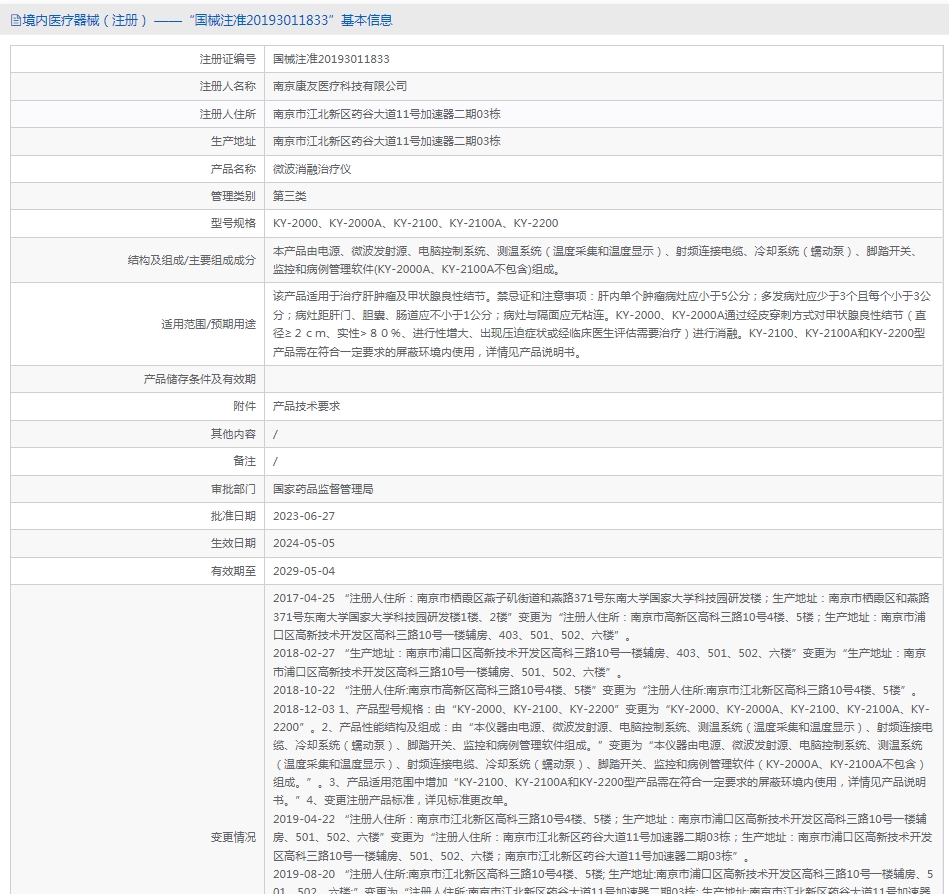Click the address value in the 生产地址 row
Image resolution: width=949 pixels, height=894 pixels.
point(386,142)
